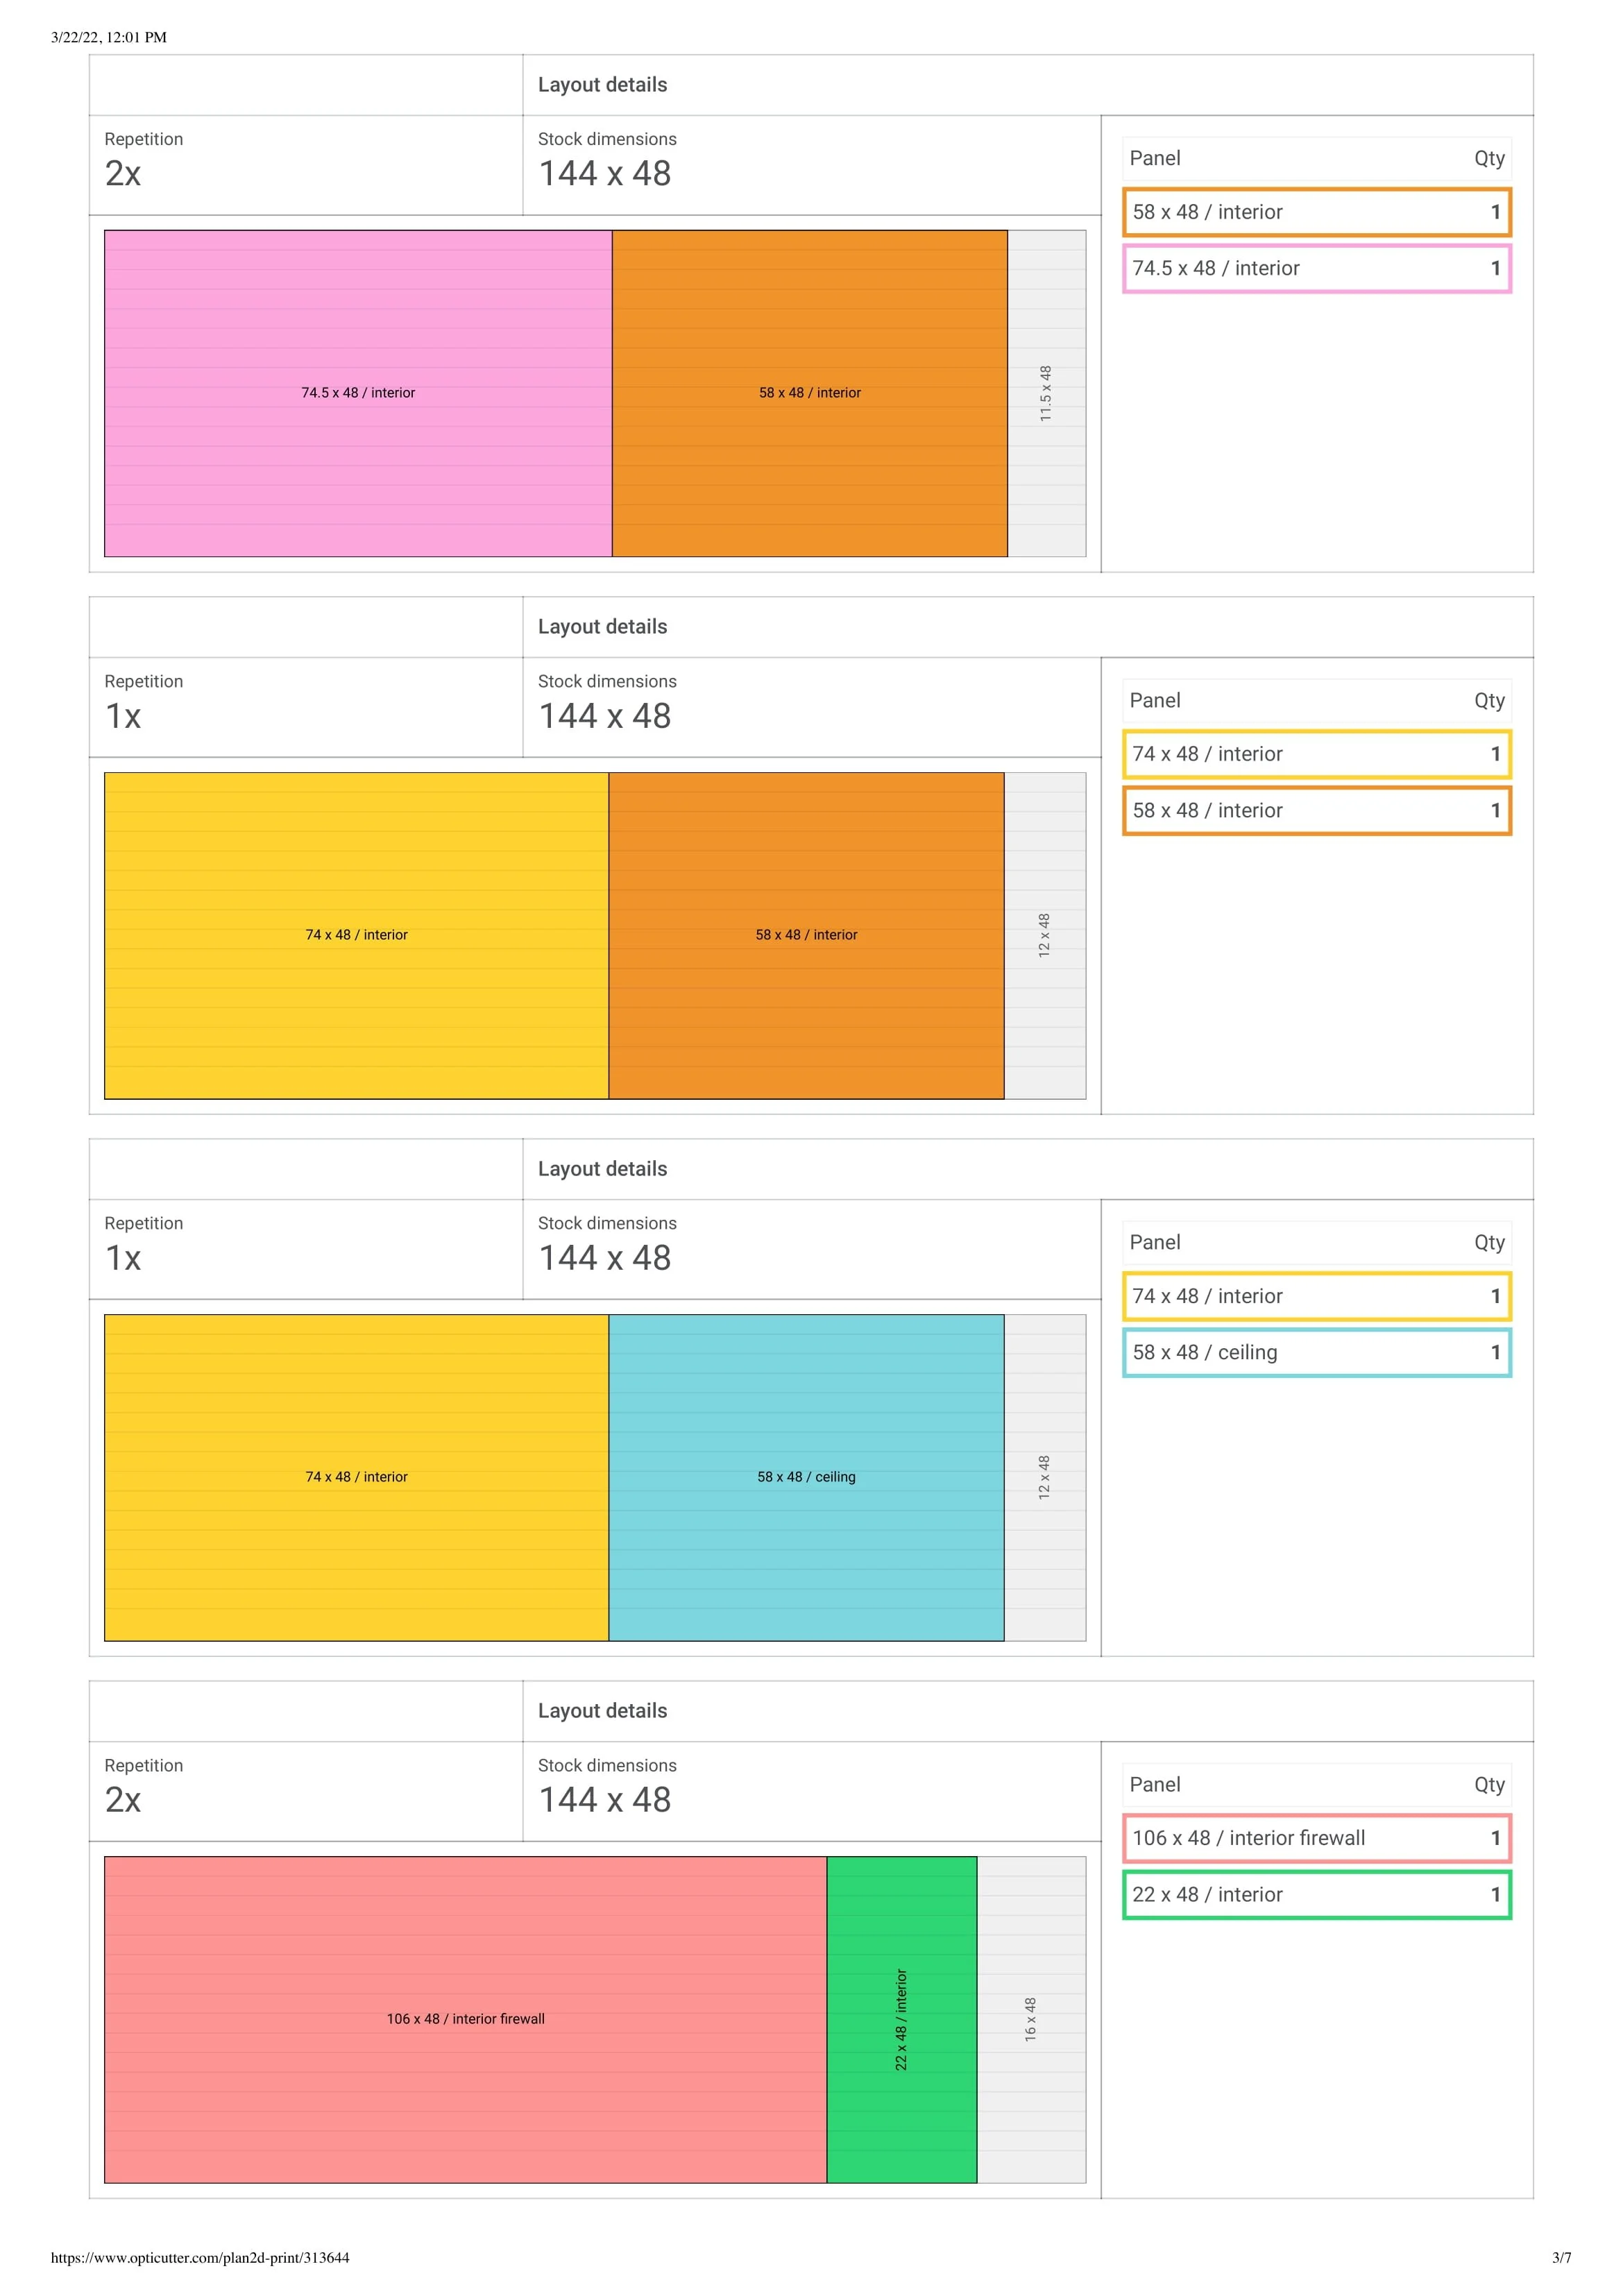
Task: Click the green 22 x 48 interior panel
Action: point(901,2019)
